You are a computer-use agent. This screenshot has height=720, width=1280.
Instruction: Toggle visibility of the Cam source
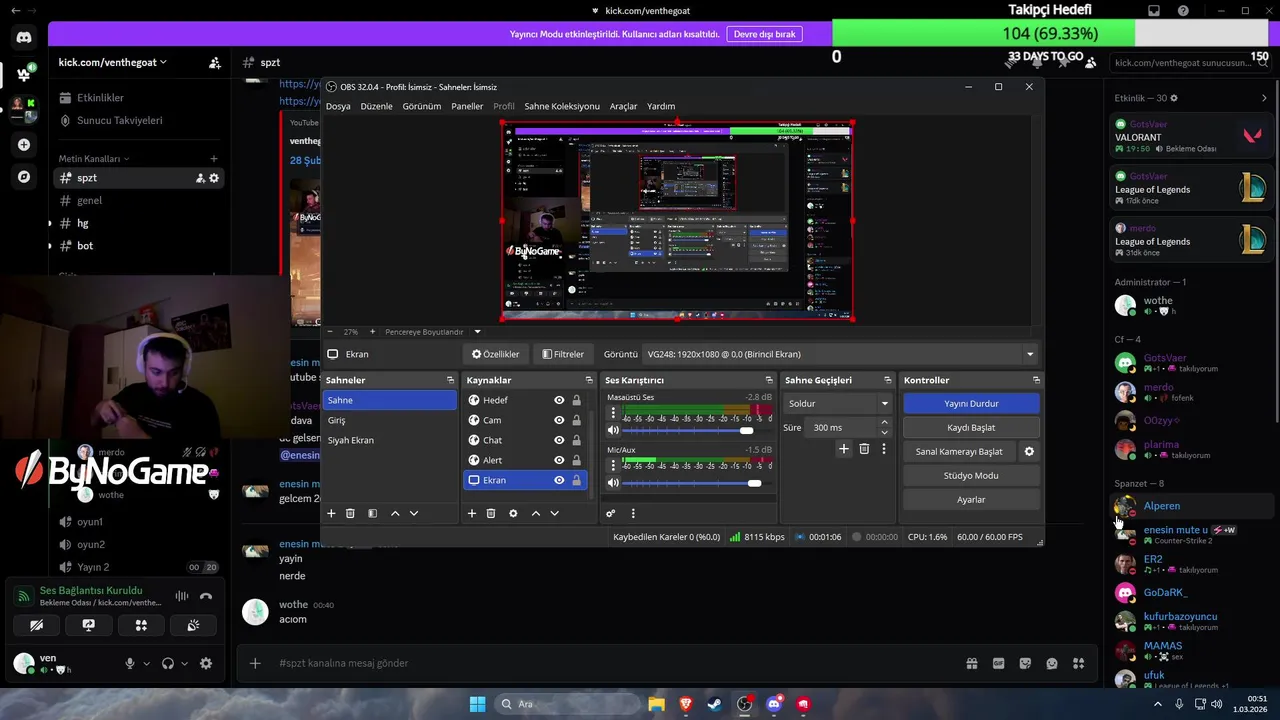click(x=559, y=420)
